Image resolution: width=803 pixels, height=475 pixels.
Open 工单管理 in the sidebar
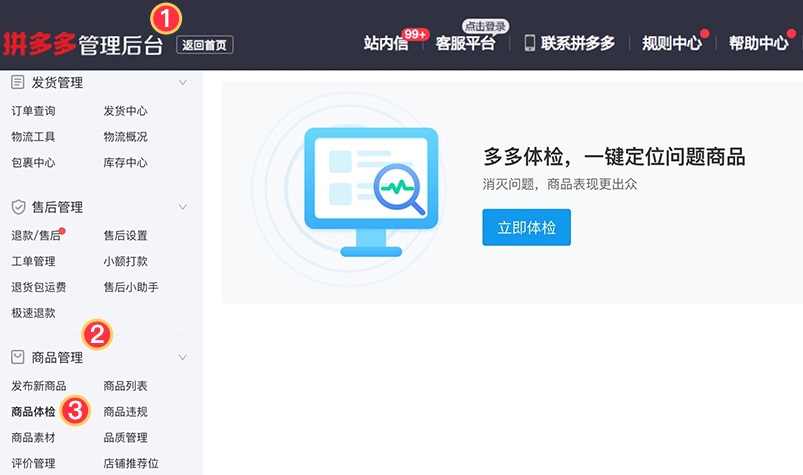coord(33,262)
